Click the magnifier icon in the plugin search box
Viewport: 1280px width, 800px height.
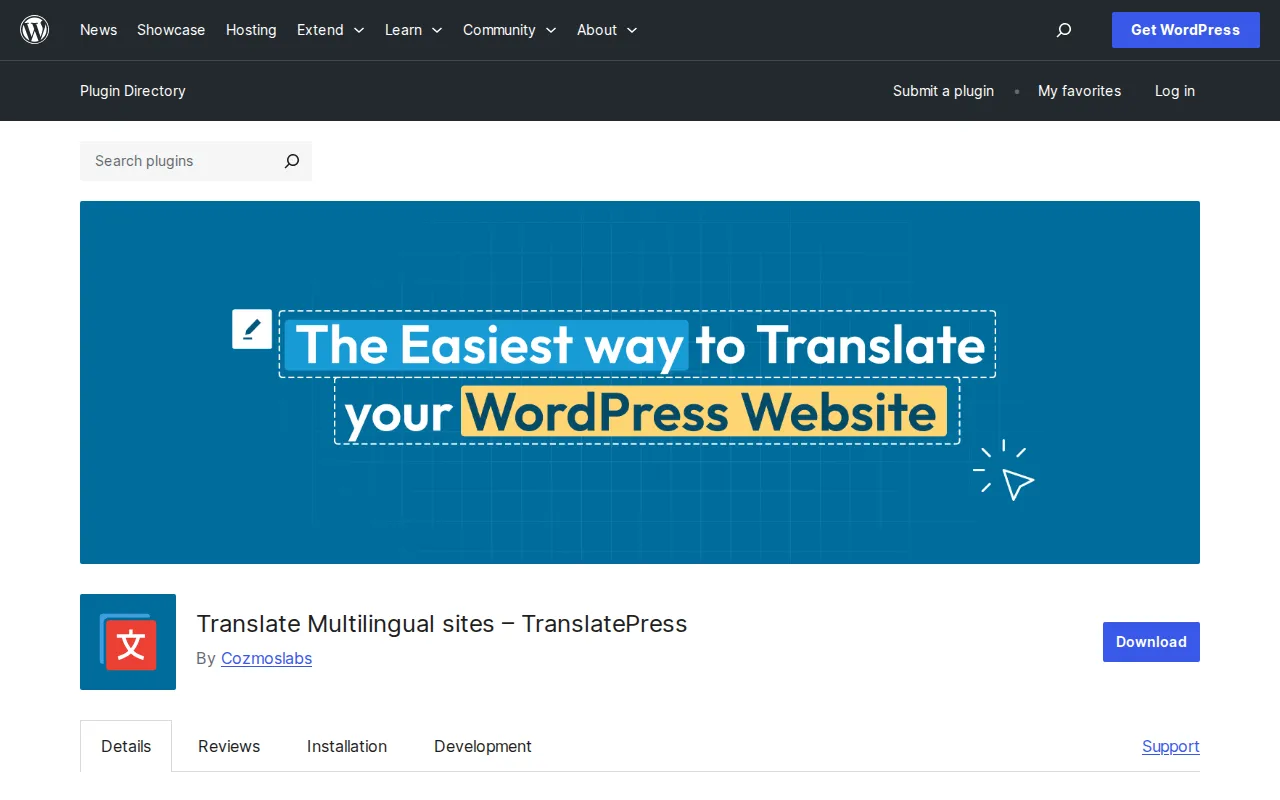tap(291, 161)
